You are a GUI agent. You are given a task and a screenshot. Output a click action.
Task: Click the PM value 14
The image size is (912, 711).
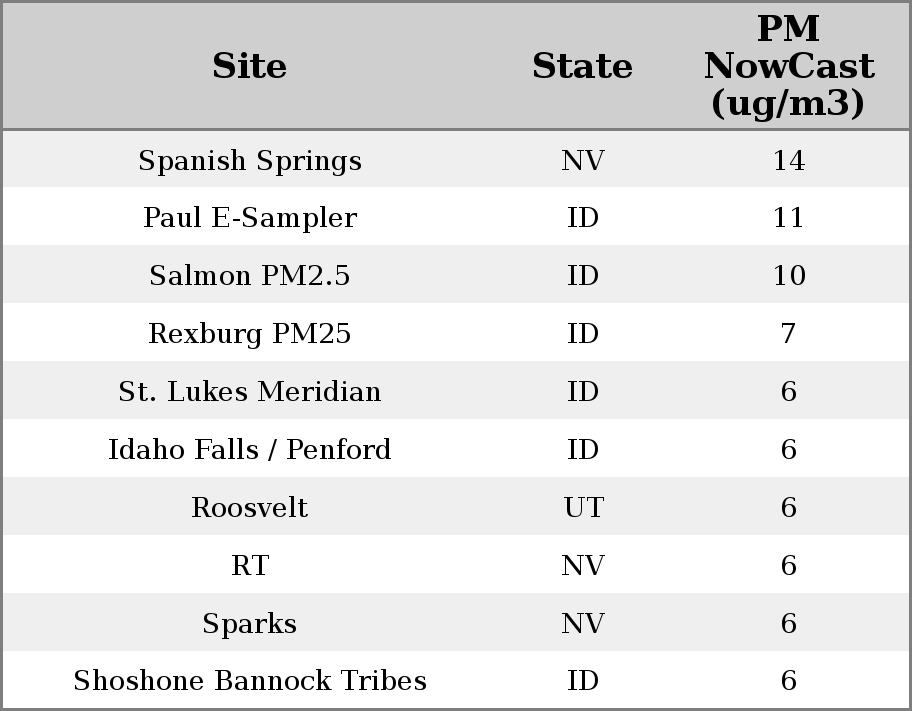pos(788,161)
